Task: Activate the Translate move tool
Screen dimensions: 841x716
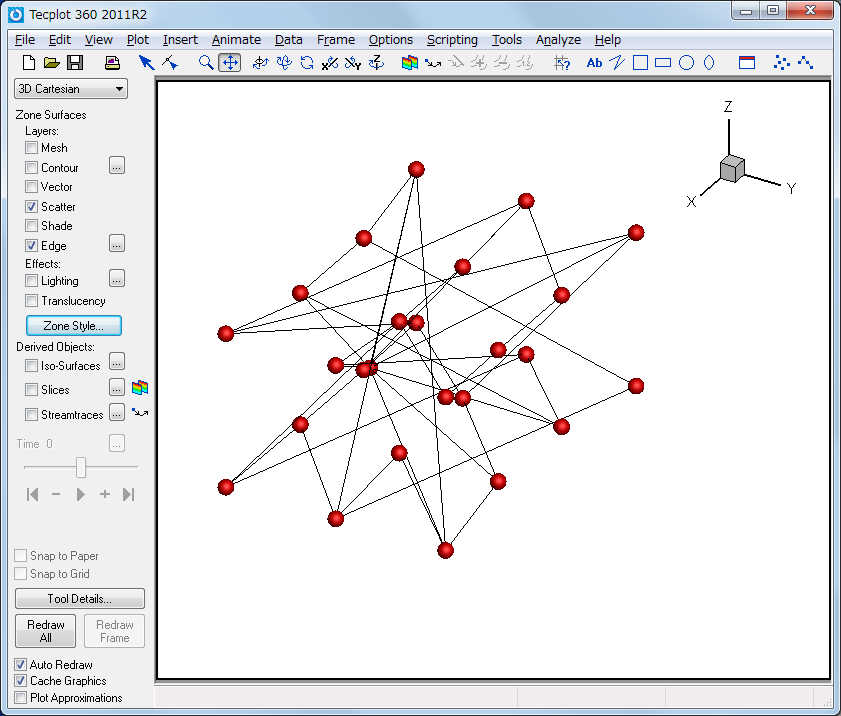Action: 230,63
